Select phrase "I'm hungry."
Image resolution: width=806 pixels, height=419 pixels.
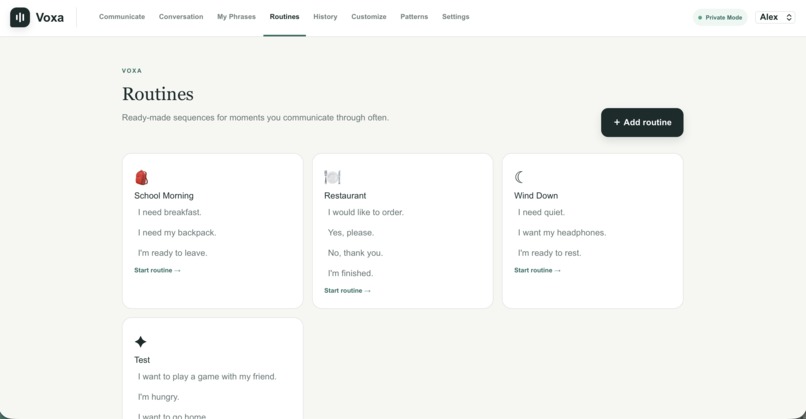point(158,397)
